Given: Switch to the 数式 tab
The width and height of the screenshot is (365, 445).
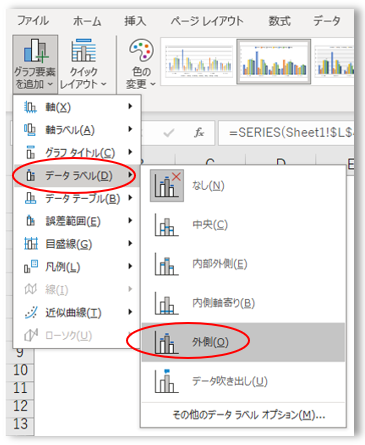Looking at the screenshot, I should coord(279,21).
